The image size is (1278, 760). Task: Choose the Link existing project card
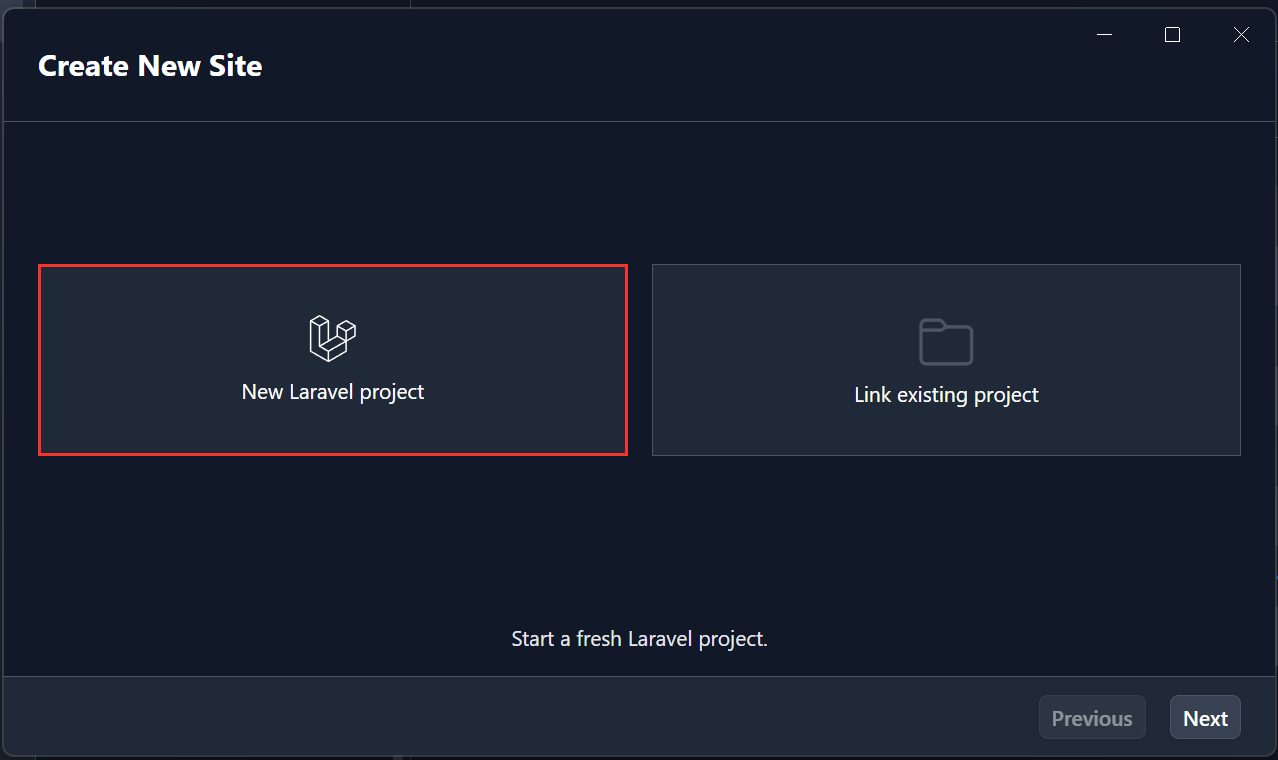point(946,360)
